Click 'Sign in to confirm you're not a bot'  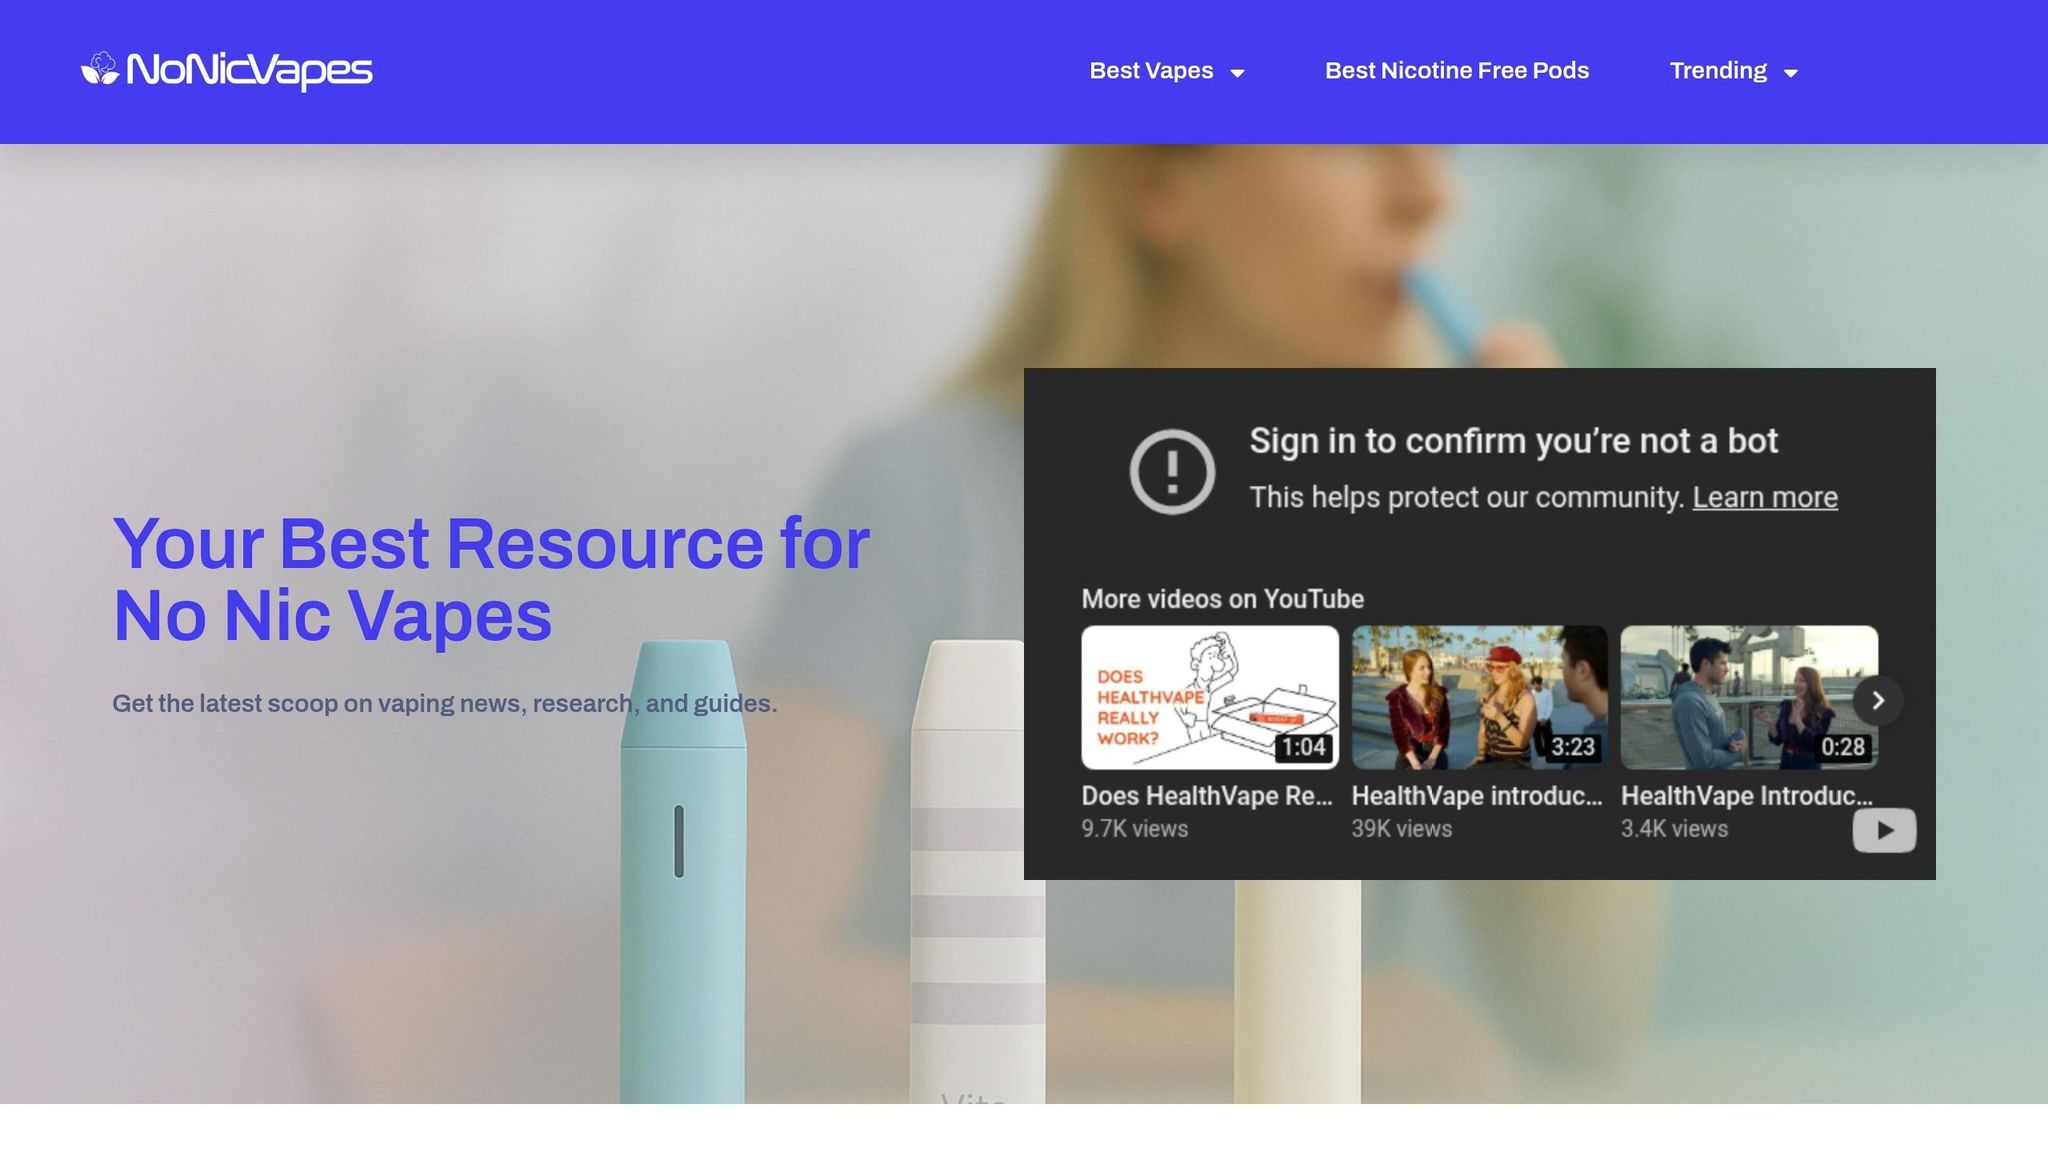point(1513,441)
